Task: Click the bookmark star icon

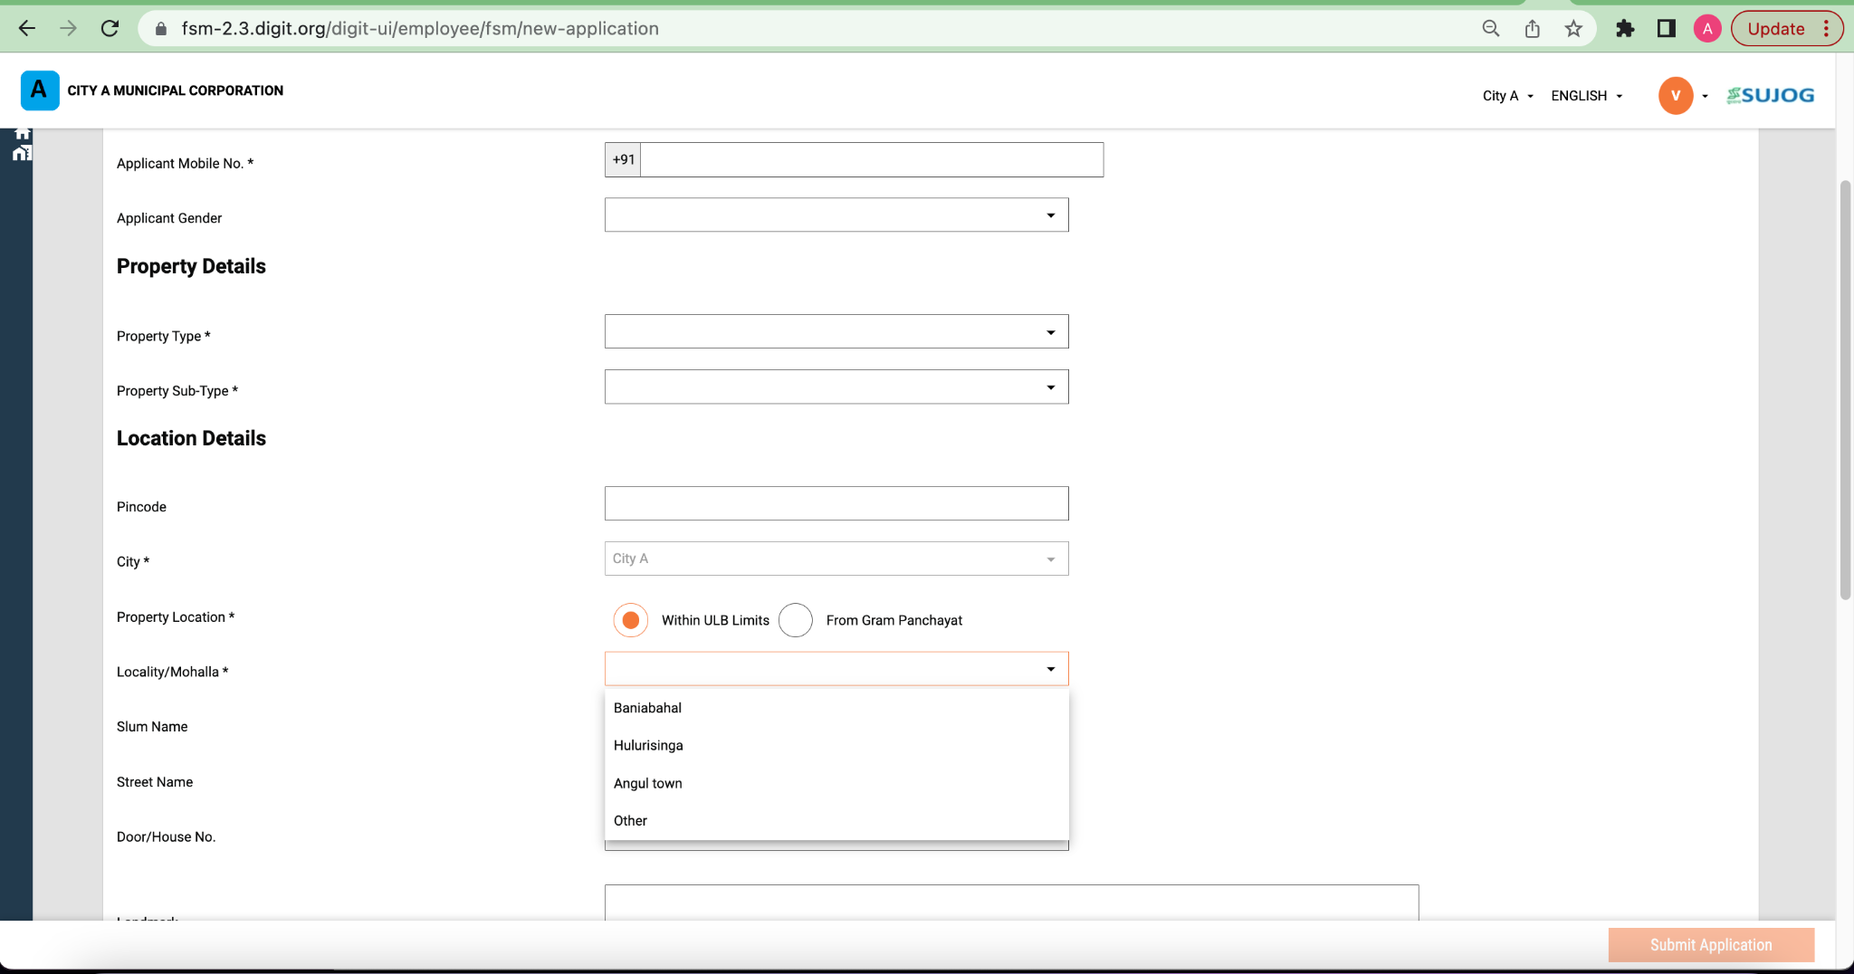Action: click(x=1573, y=28)
